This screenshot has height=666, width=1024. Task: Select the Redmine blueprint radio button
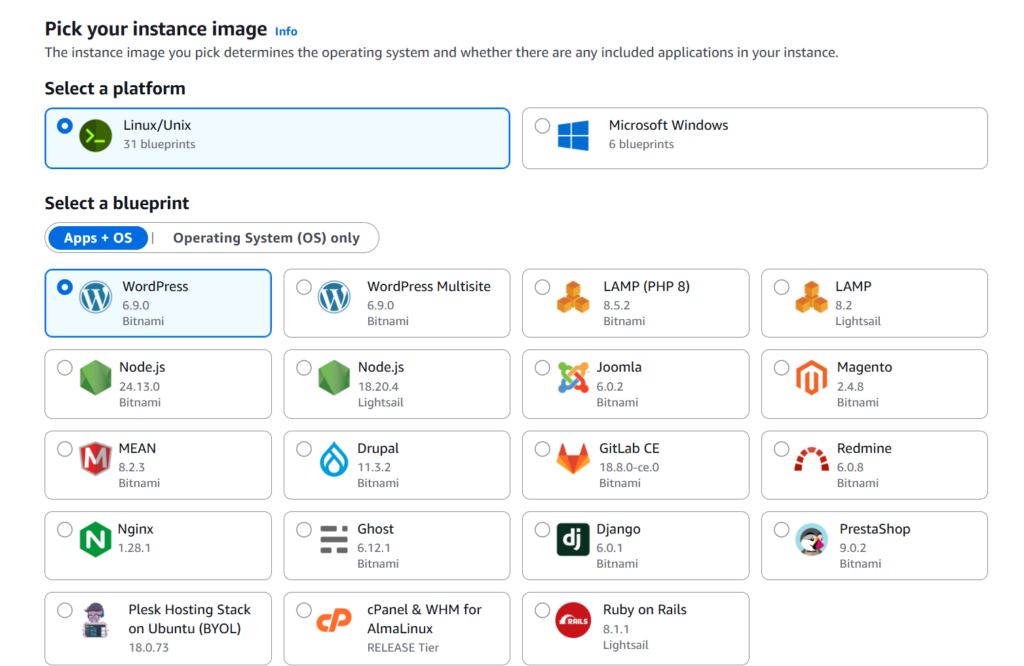[780, 447]
